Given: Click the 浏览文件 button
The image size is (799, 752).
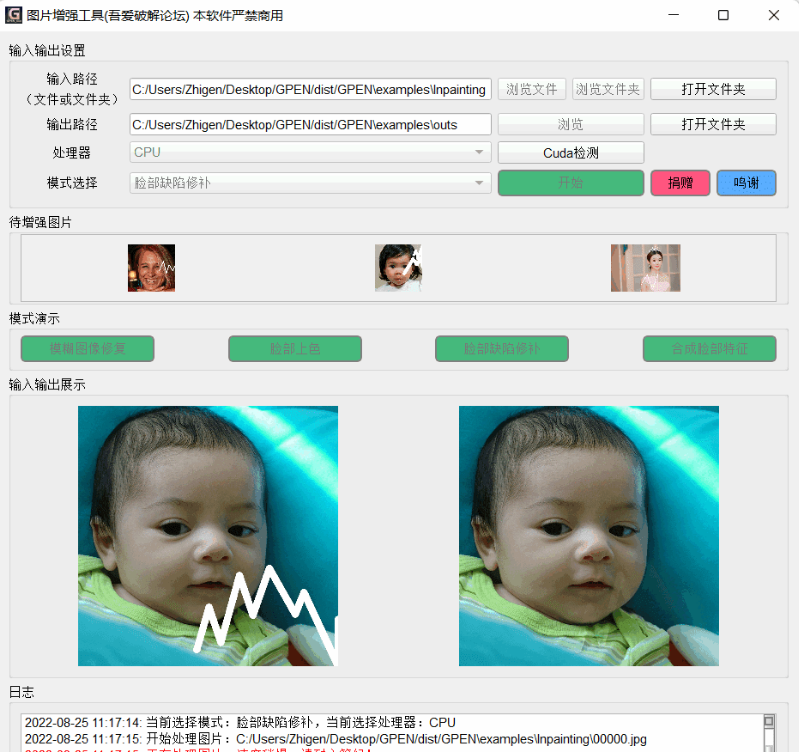Looking at the screenshot, I should 532,89.
